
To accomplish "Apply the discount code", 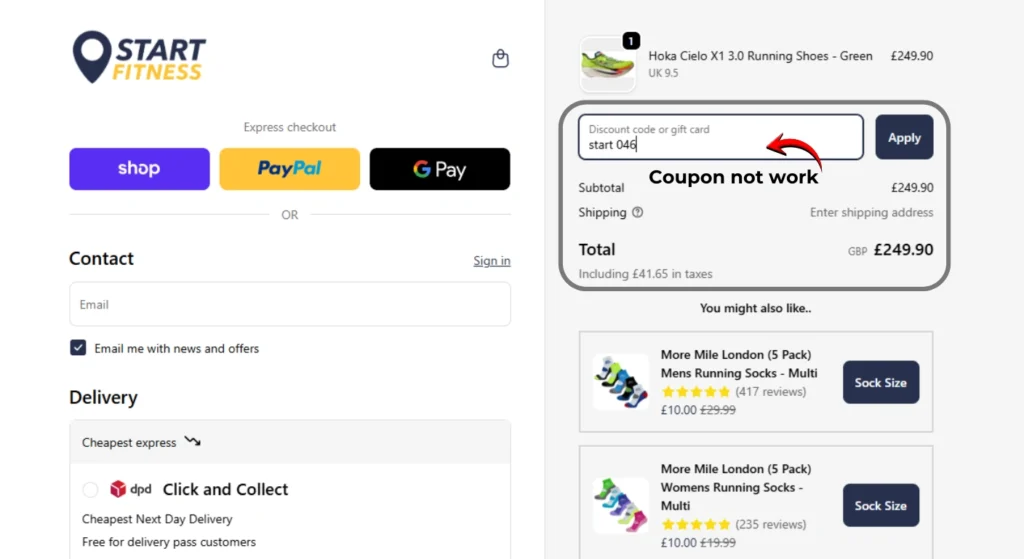I will pos(904,137).
